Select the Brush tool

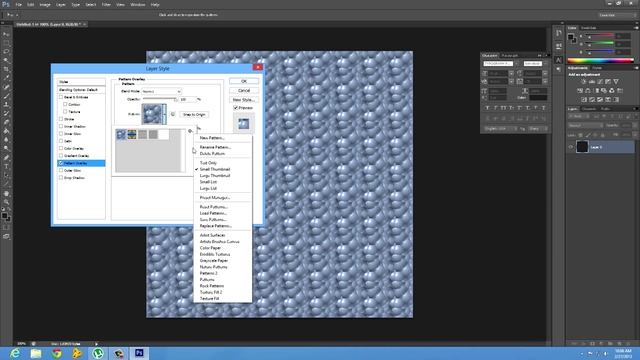pyautogui.click(x=6, y=96)
